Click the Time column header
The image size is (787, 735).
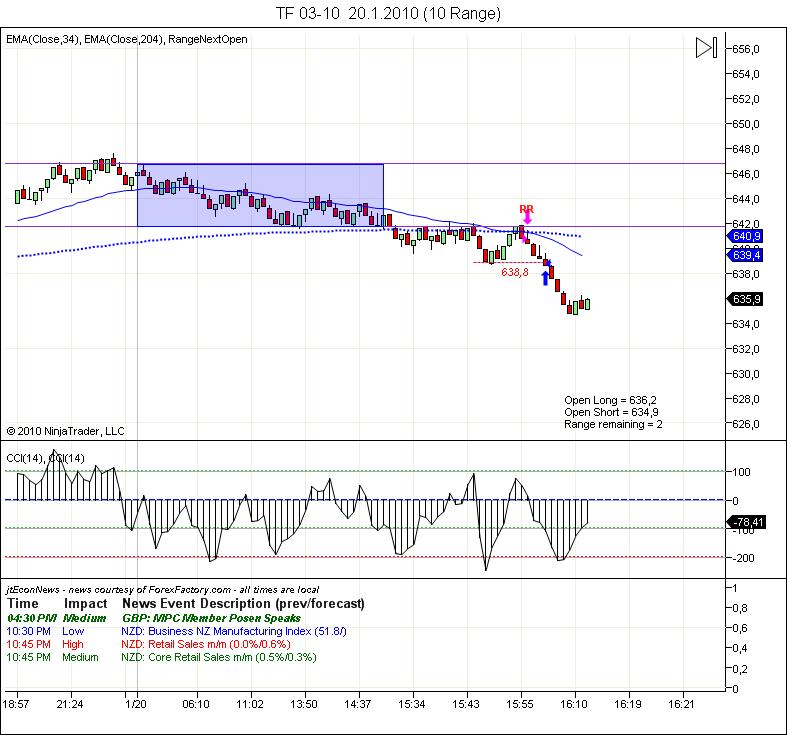(23, 603)
